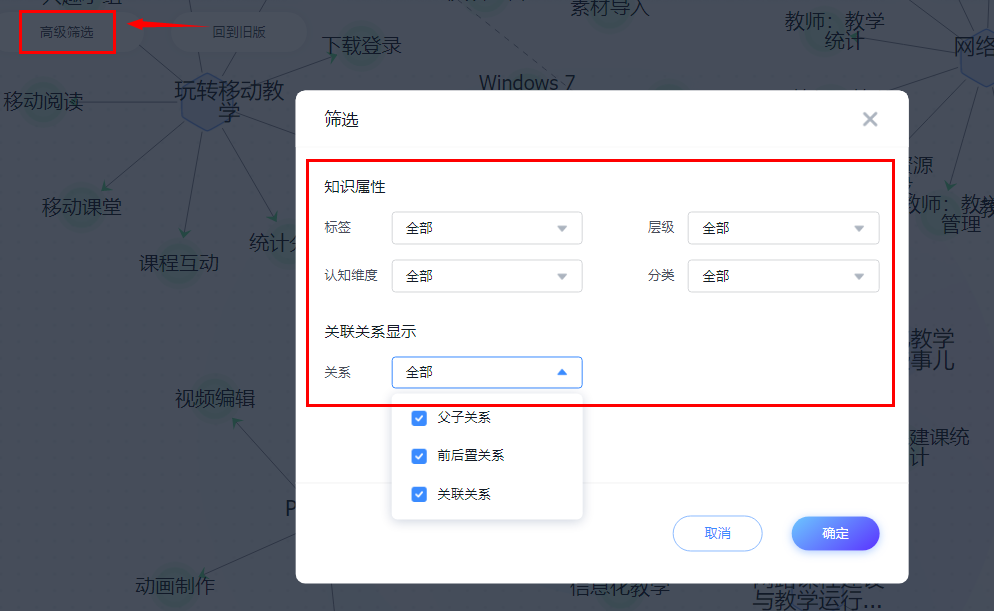994x611 pixels.
Task: Uncheck the 关联关系 checkbox
Action: (419, 494)
